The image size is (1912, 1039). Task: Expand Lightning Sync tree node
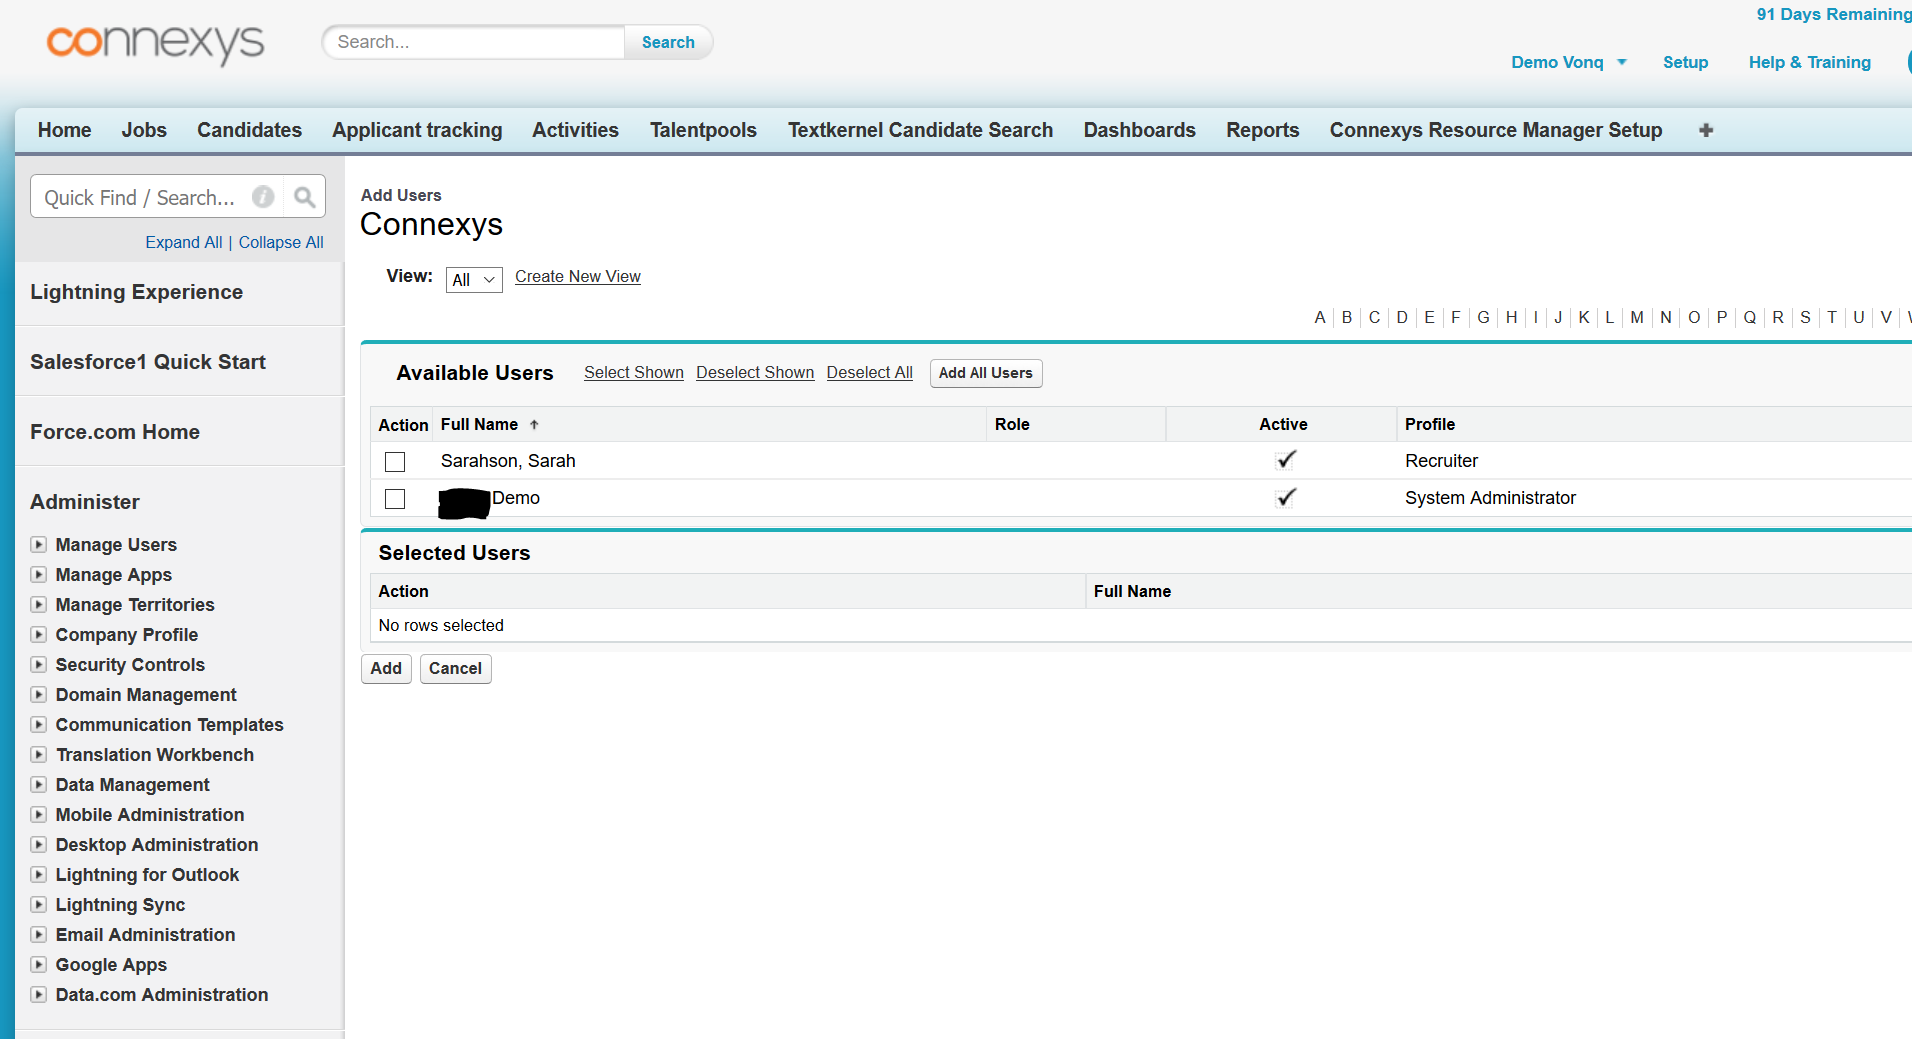(x=39, y=905)
